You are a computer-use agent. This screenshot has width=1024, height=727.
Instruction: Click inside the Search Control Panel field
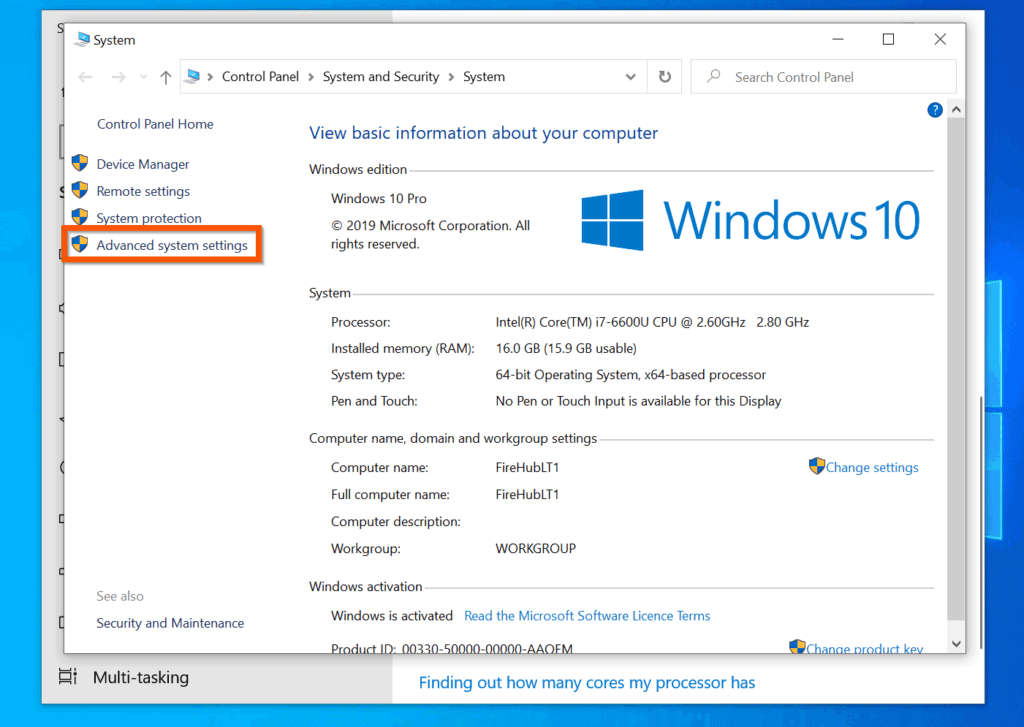click(800, 76)
